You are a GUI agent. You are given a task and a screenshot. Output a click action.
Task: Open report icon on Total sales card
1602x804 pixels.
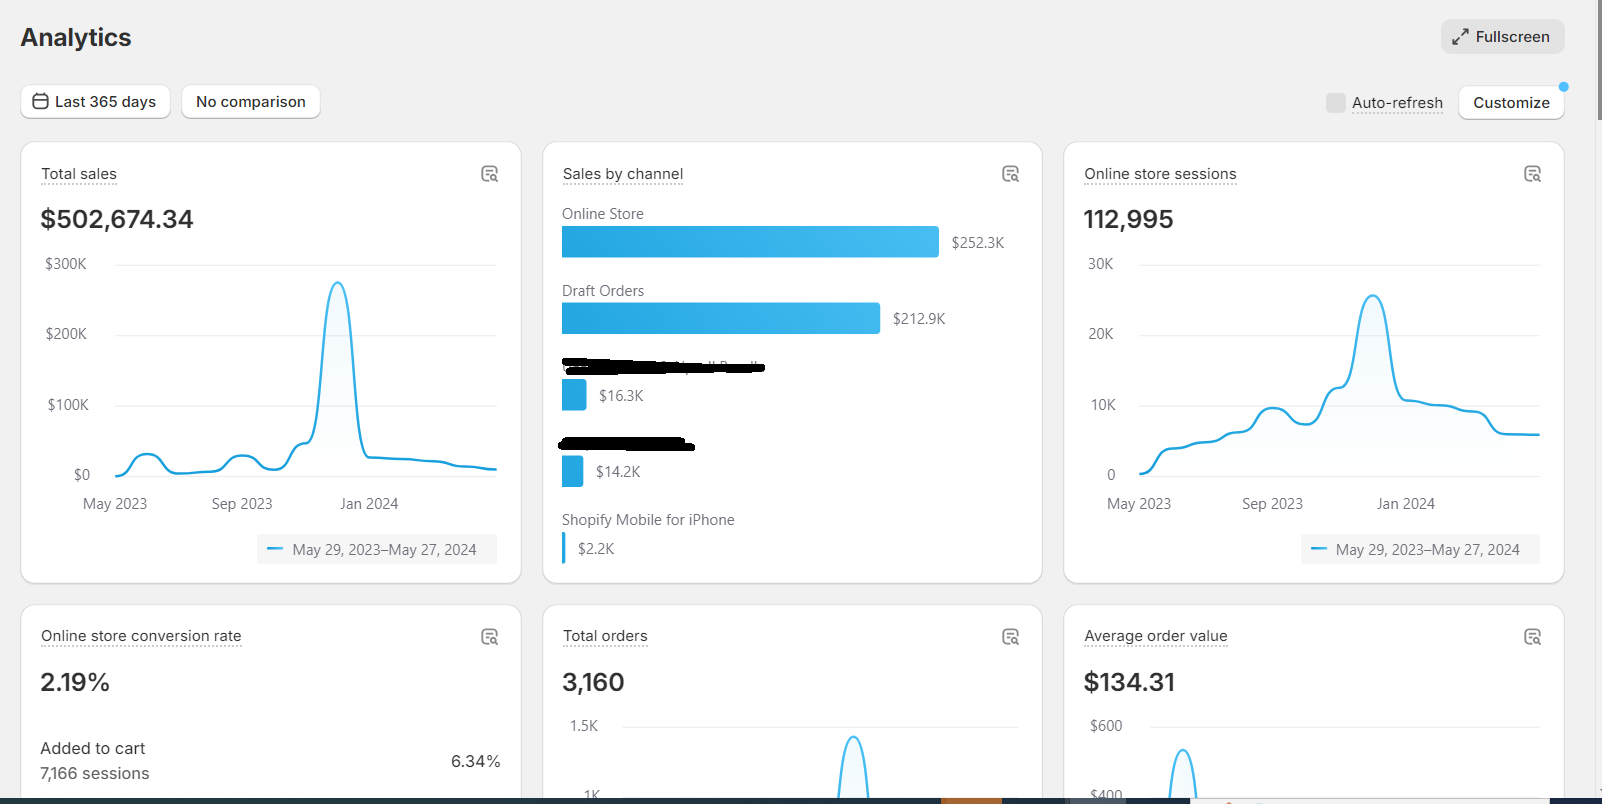[489, 174]
